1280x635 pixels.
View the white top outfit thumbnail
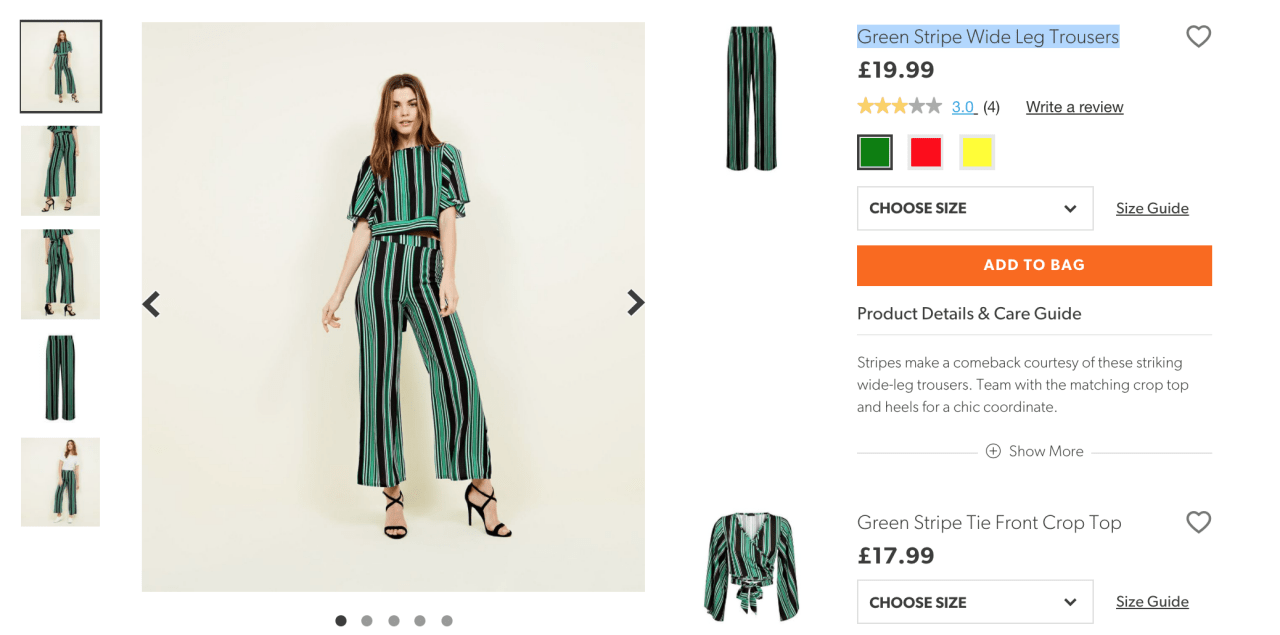(x=60, y=482)
